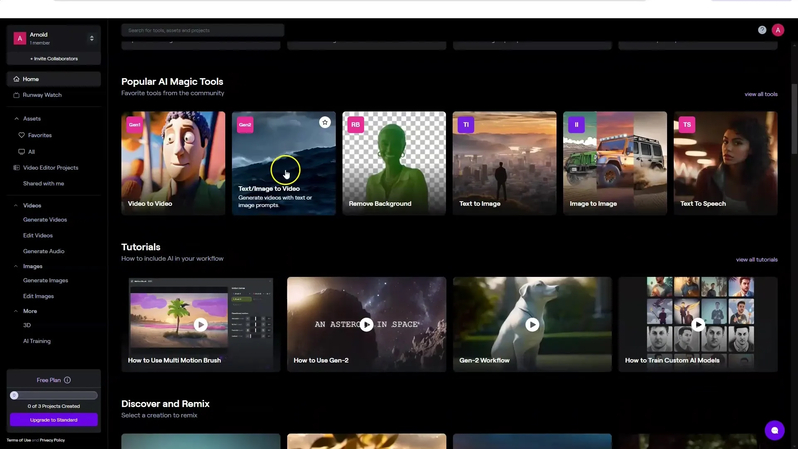The width and height of the screenshot is (798, 449).
Task: Open Runway Watch from the sidebar
Action: [x=42, y=95]
